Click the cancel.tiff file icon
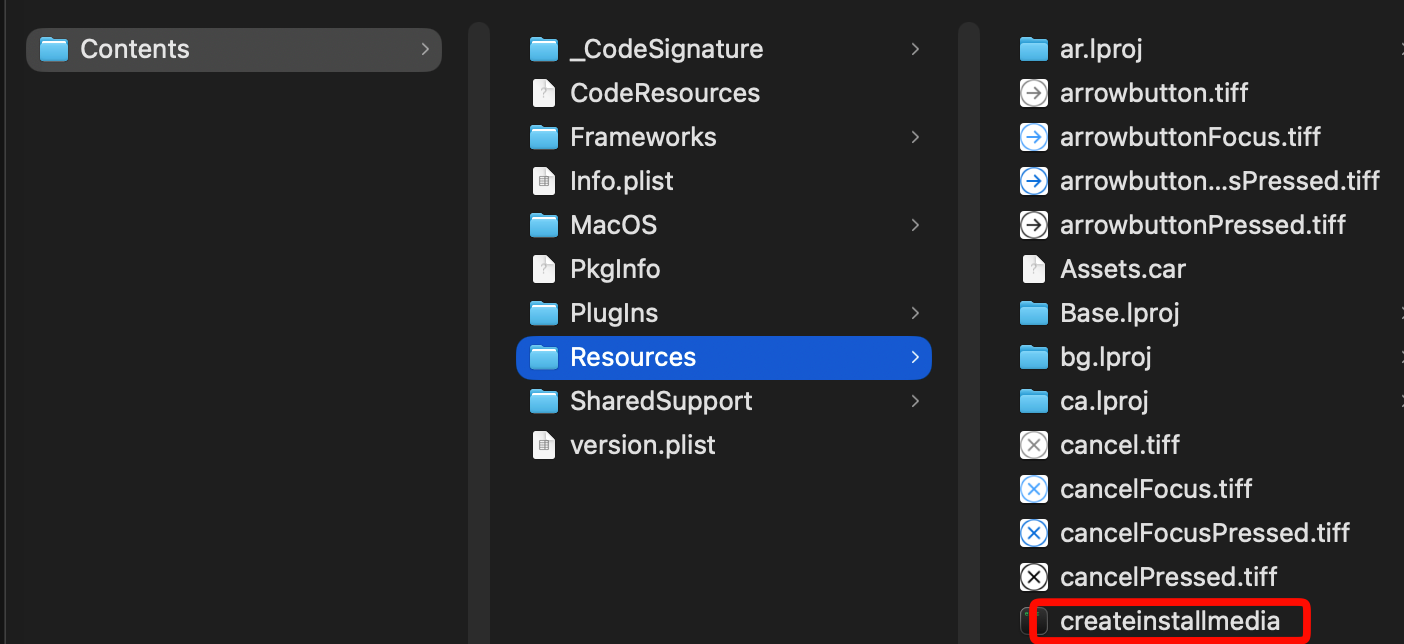1404x644 pixels. click(x=1033, y=445)
